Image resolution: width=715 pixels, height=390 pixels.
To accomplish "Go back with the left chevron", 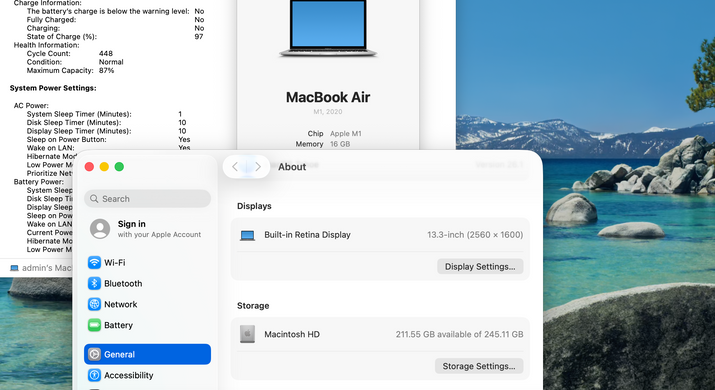I will coord(235,167).
